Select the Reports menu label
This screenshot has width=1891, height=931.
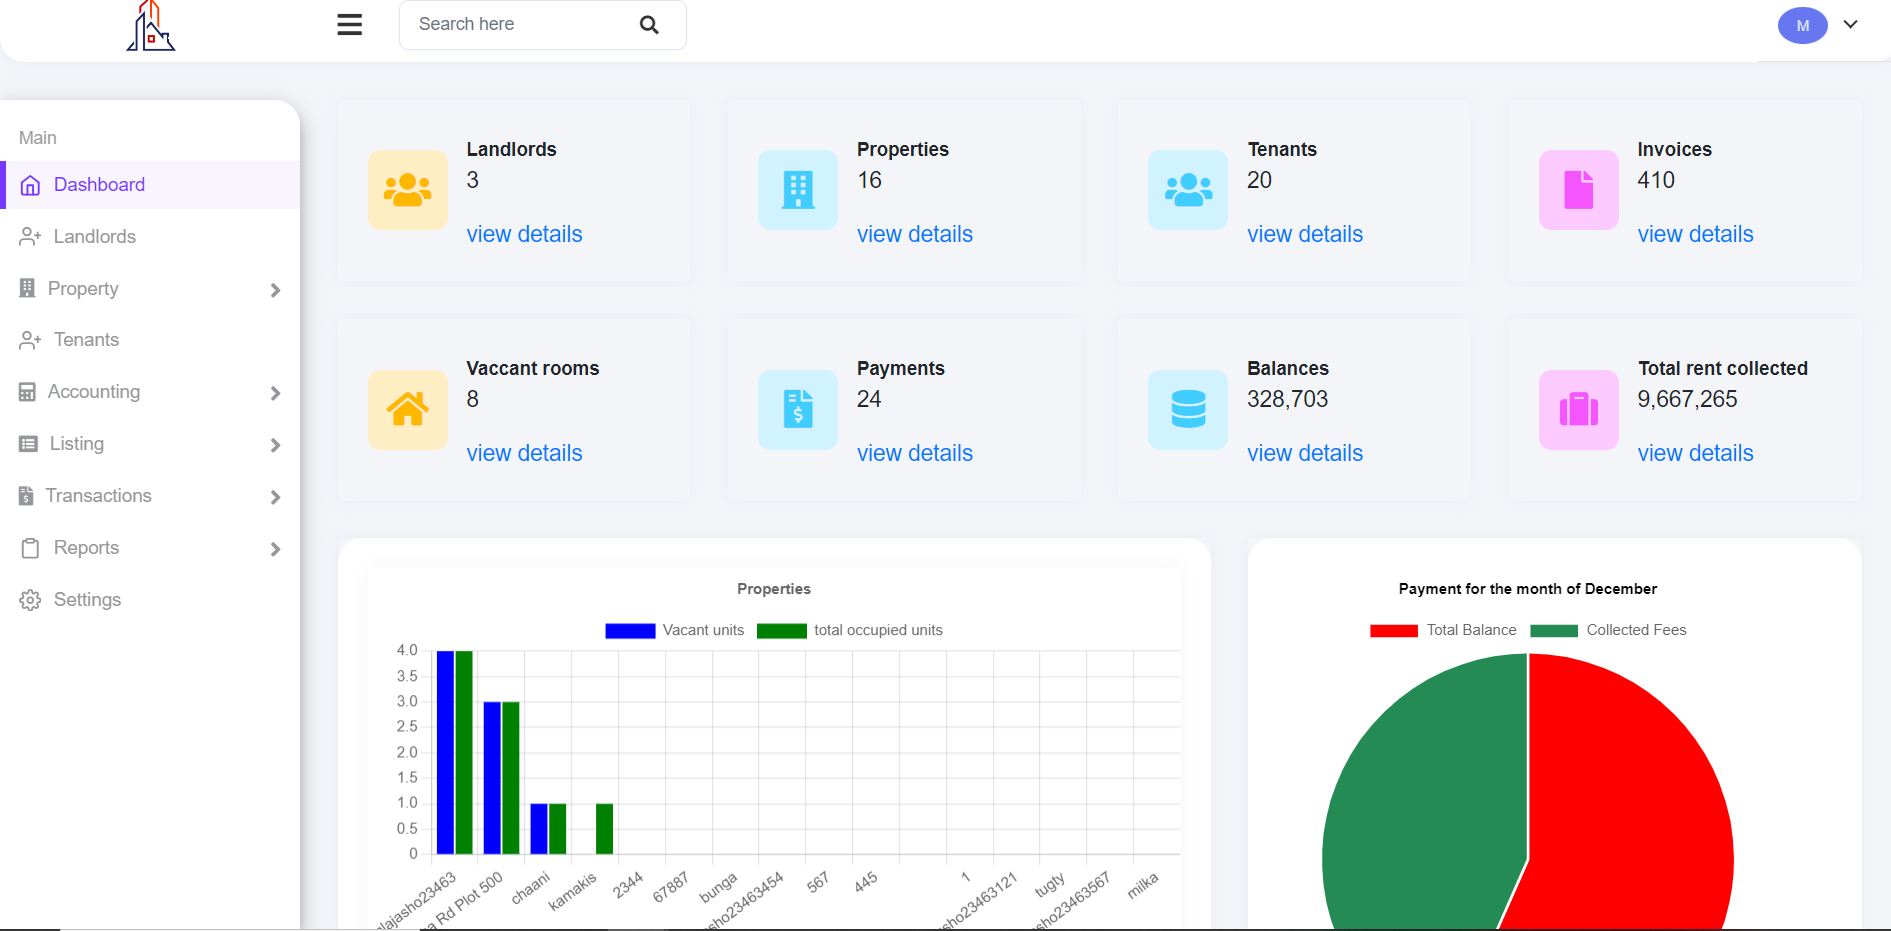click(86, 548)
